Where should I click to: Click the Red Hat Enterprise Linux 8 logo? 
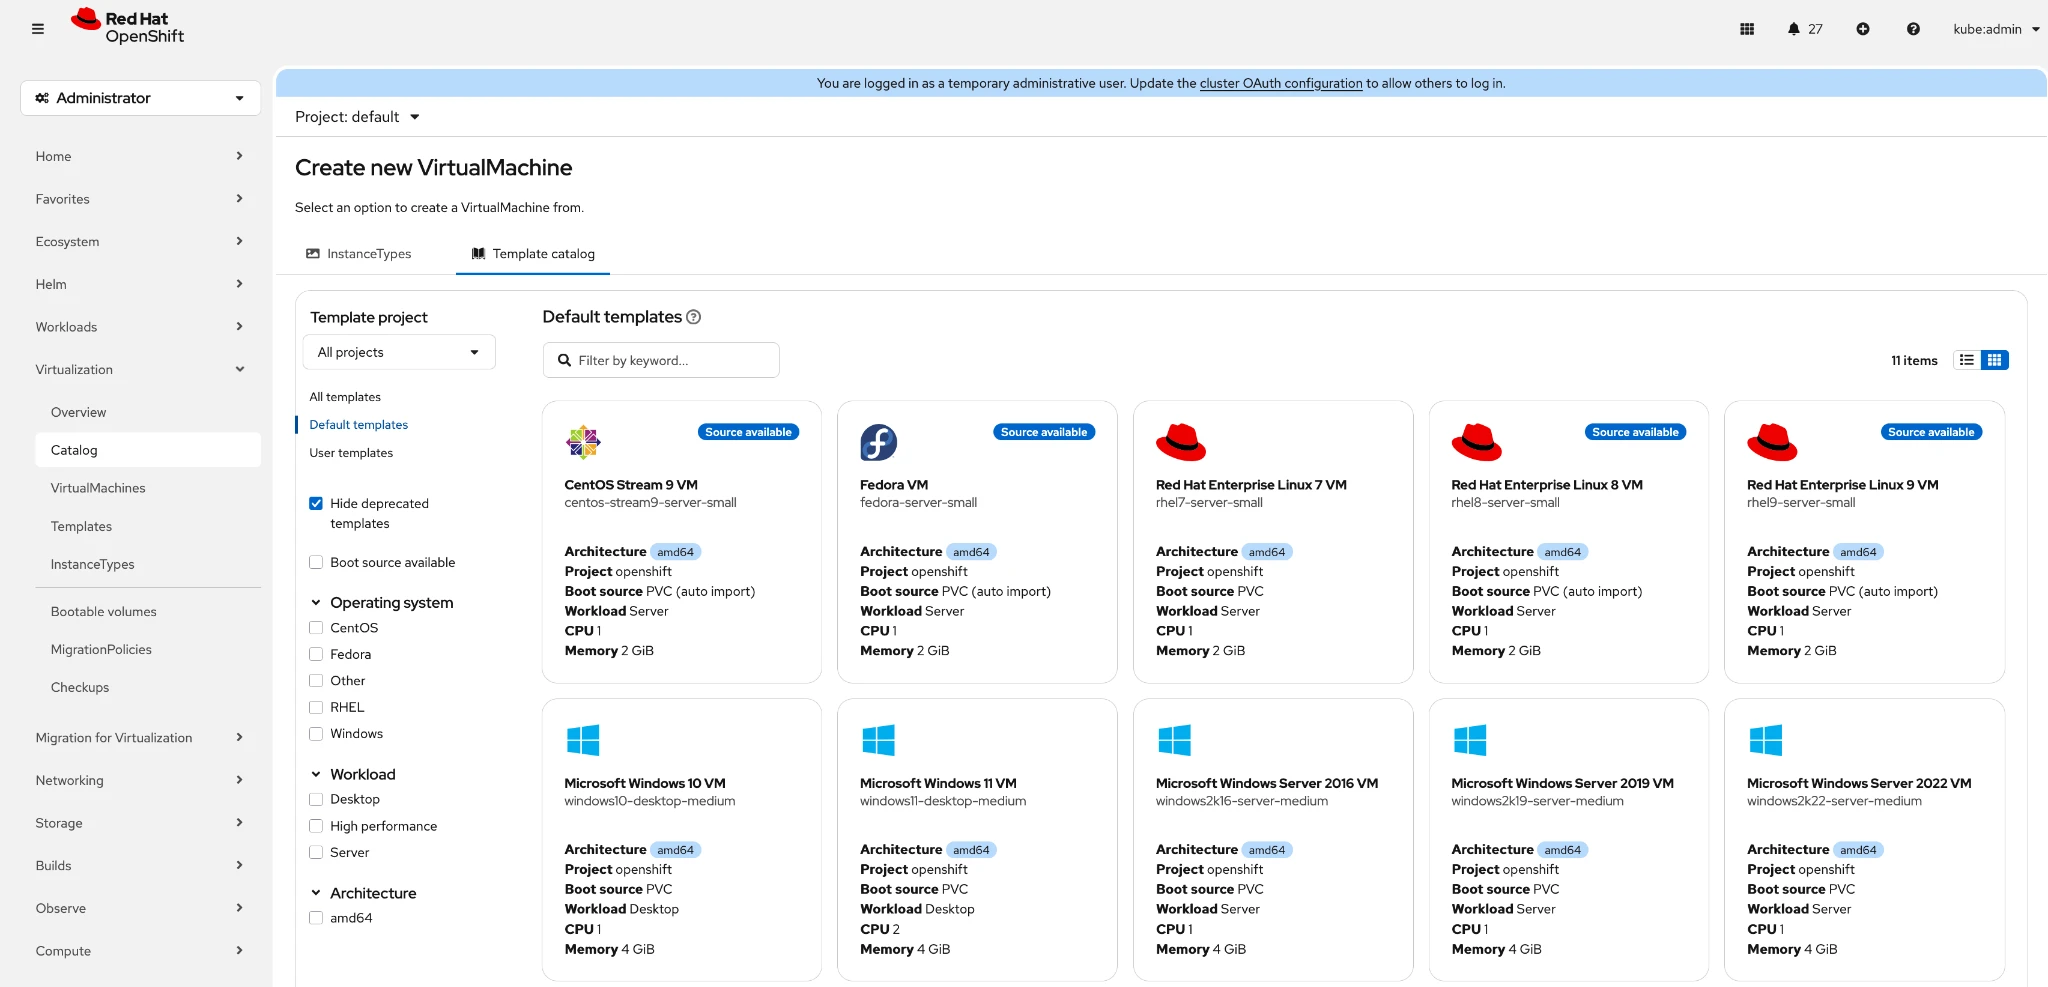(1477, 442)
